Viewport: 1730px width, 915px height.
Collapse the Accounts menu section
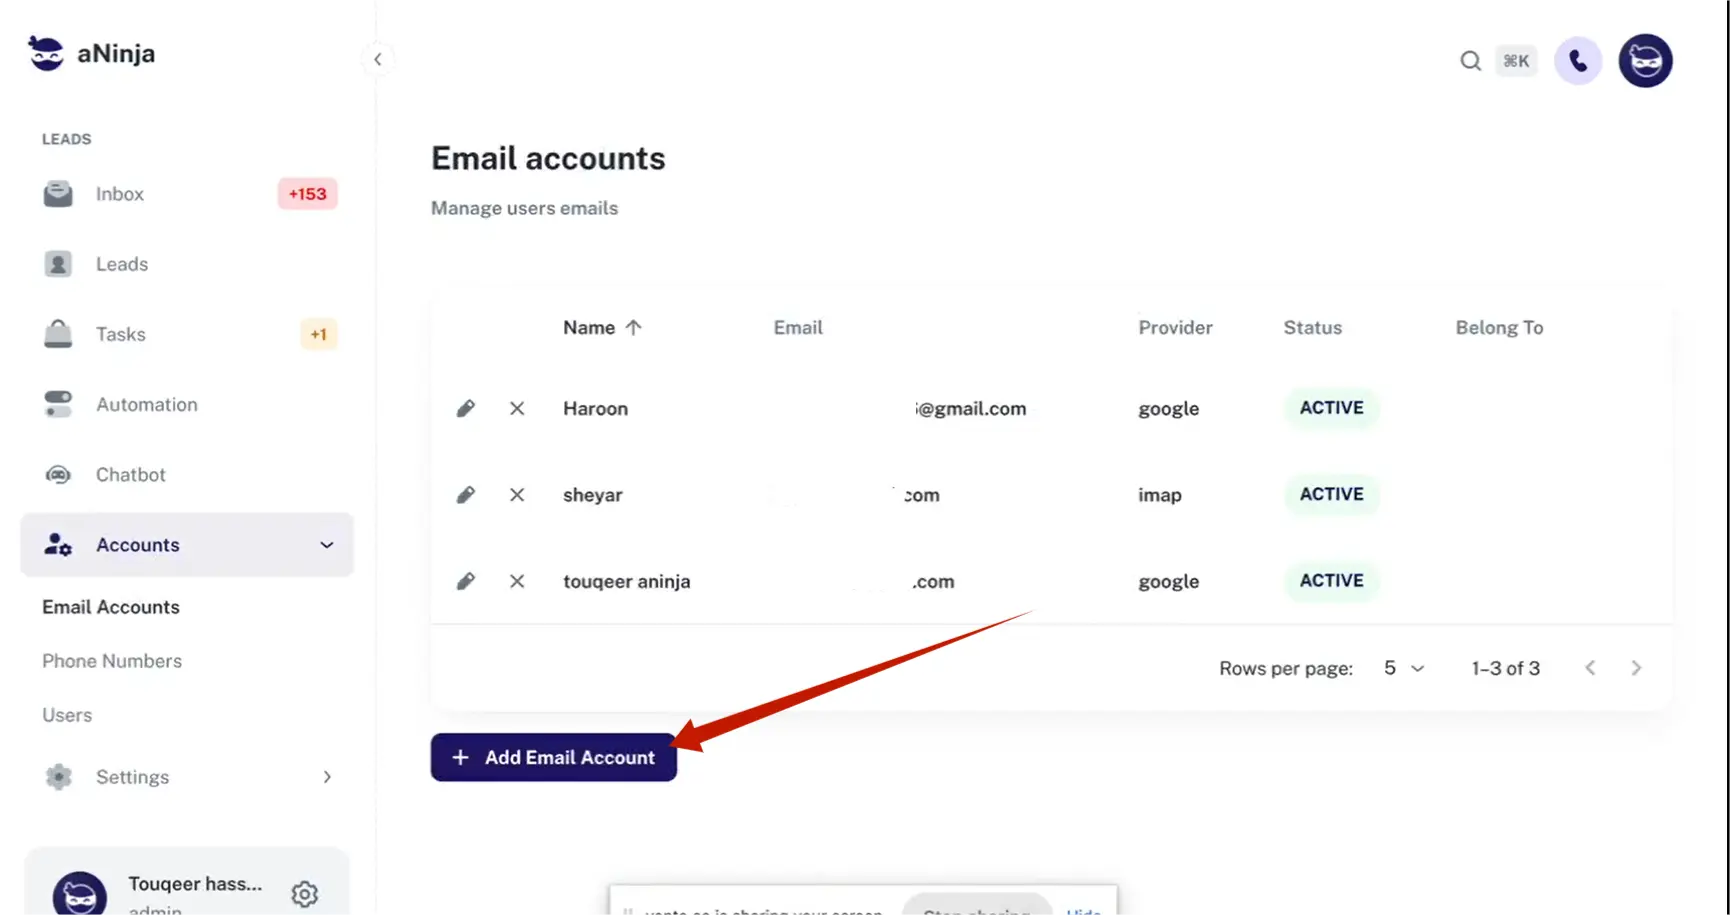[326, 545]
